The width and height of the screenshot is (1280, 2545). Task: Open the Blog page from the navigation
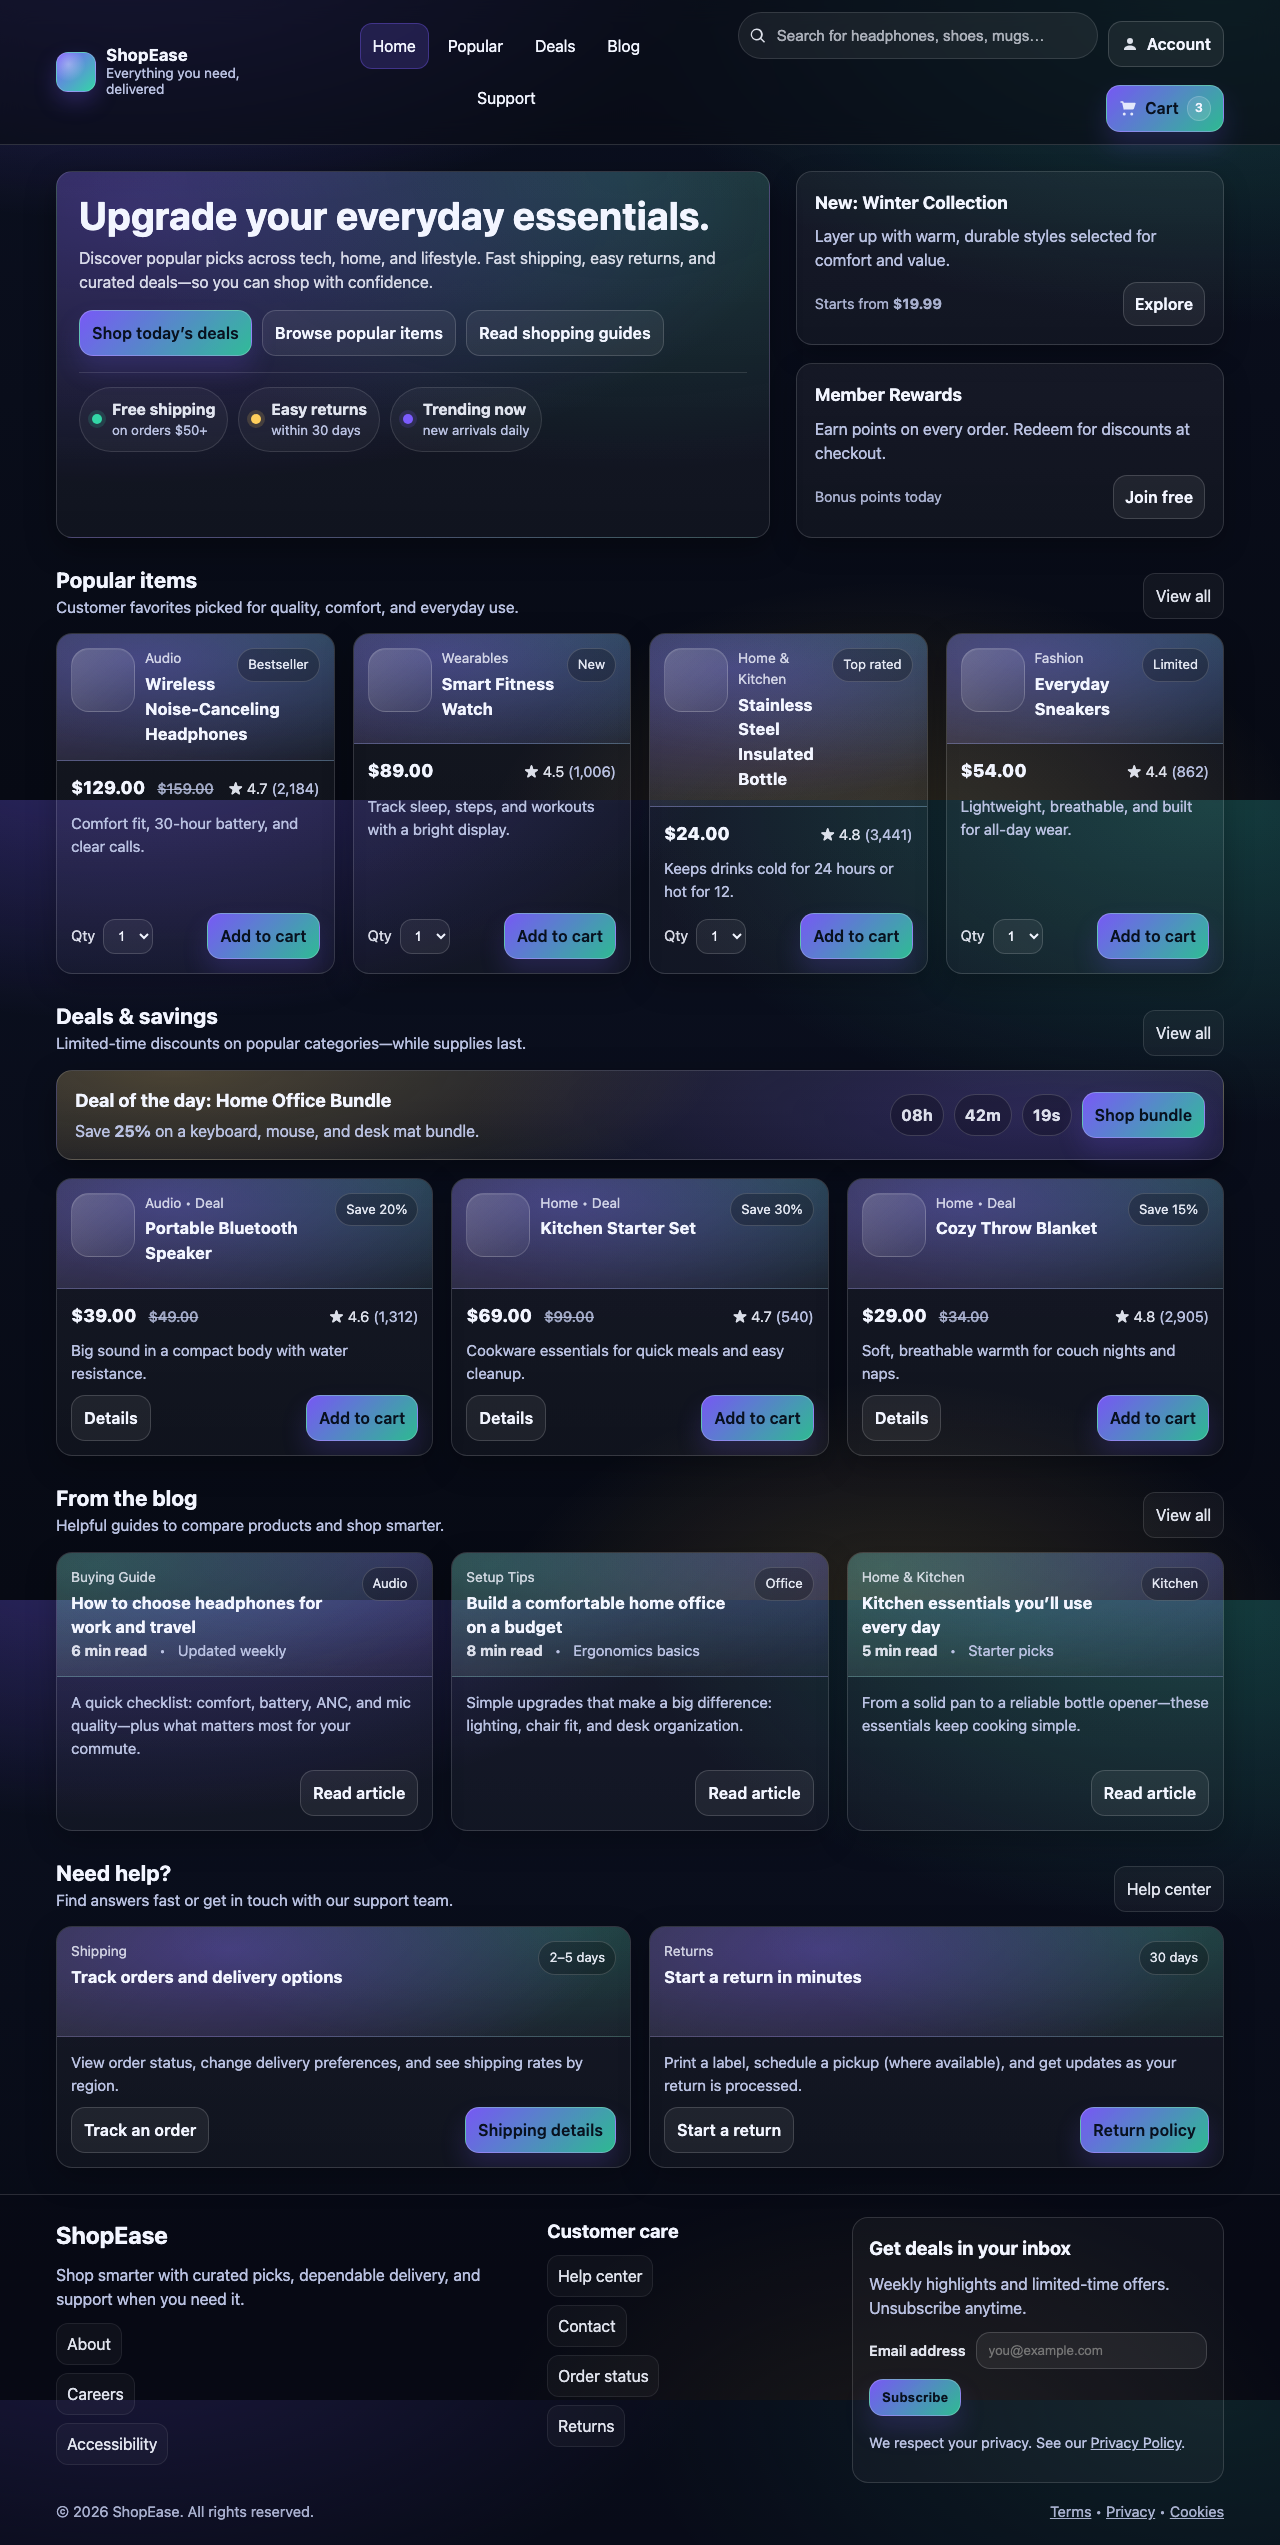point(623,46)
